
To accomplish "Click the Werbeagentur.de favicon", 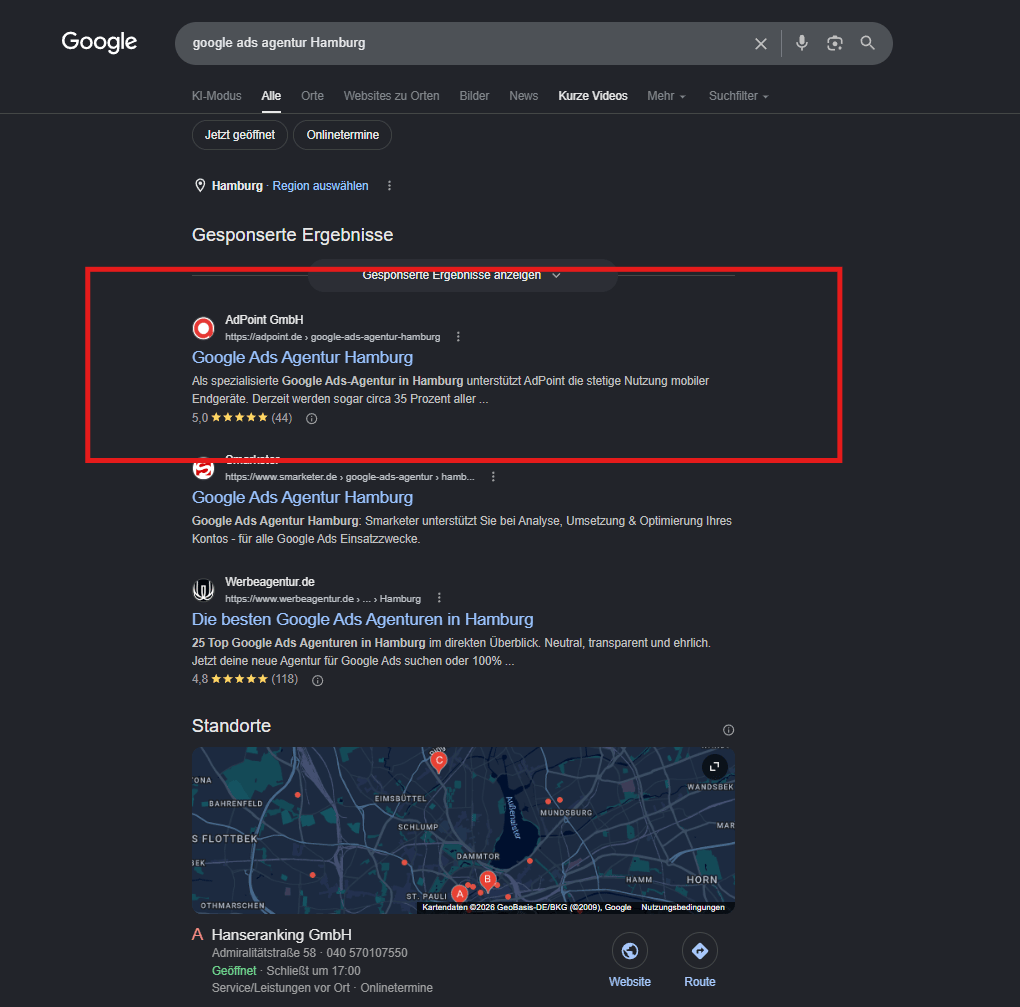I will tap(204, 590).
